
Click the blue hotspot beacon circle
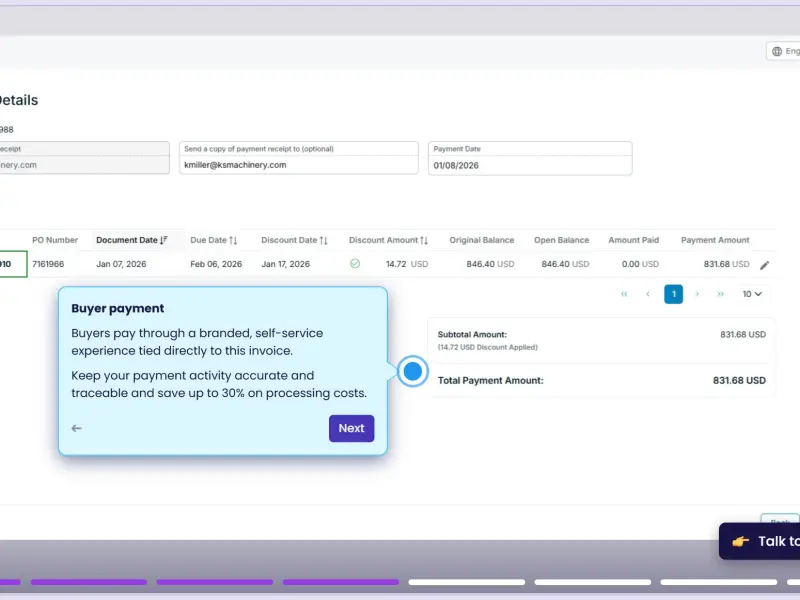pos(412,371)
